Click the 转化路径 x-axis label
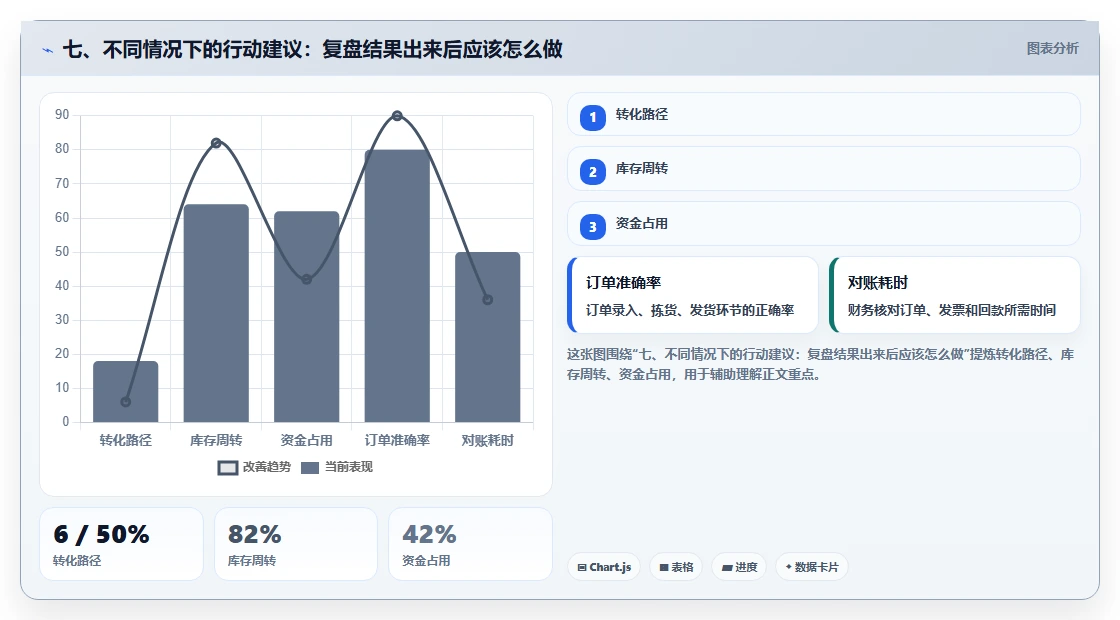 pos(126,441)
